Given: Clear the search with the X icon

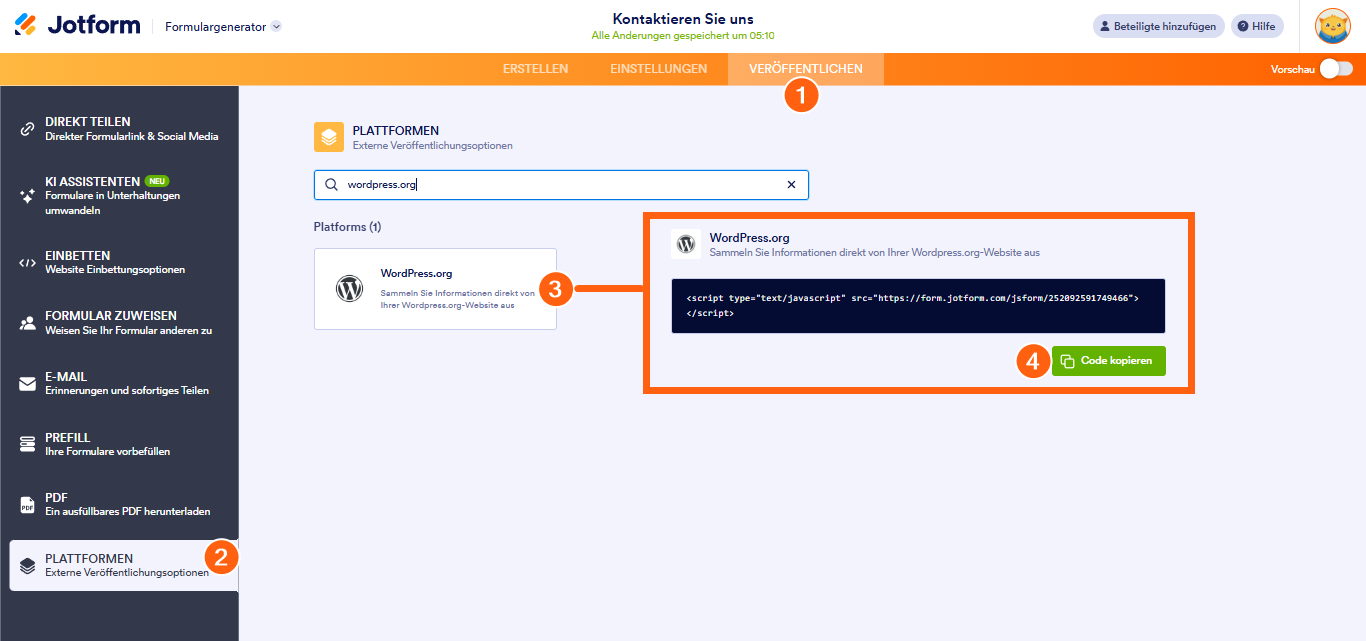Looking at the screenshot, I should click(791, 184).
